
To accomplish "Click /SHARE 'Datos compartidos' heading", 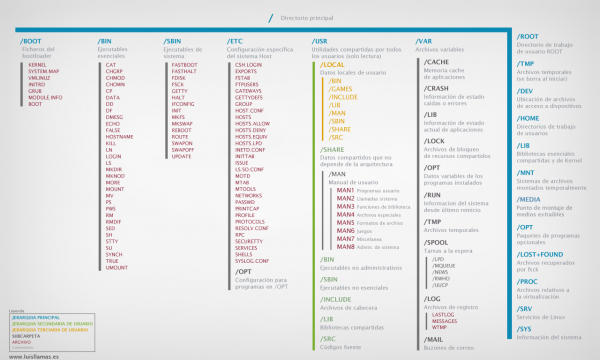I will [332, 150].
